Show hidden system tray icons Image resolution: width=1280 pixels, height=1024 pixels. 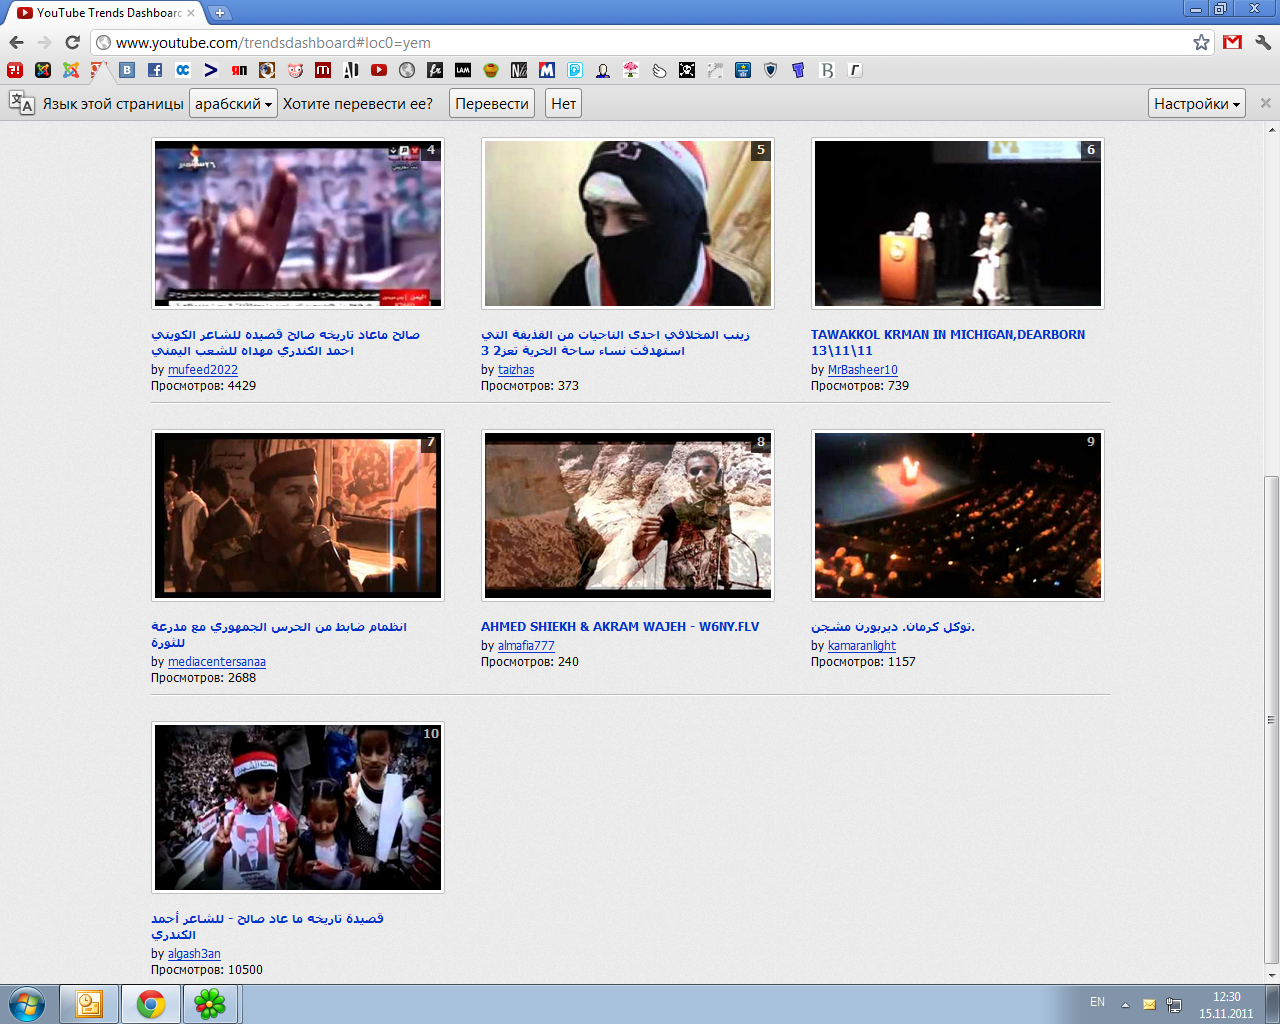[x=1125, y=1004]
